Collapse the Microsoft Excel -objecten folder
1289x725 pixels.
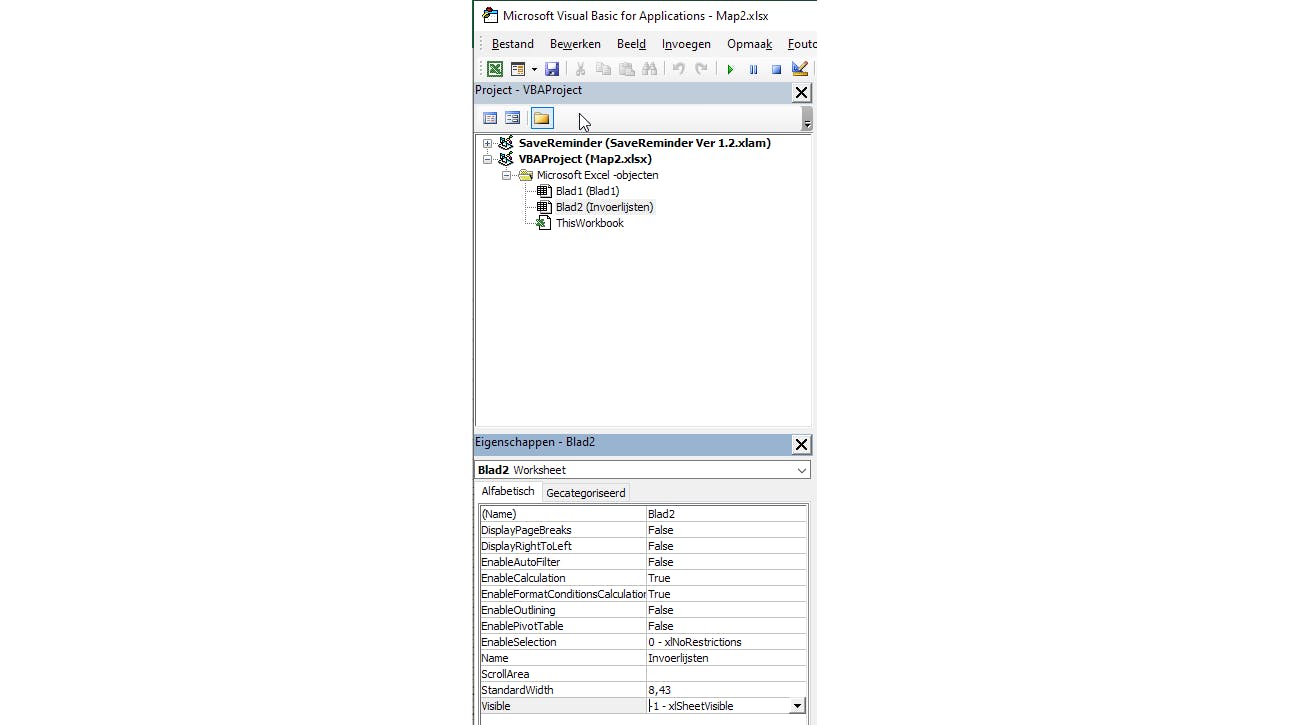click(507, 175)
